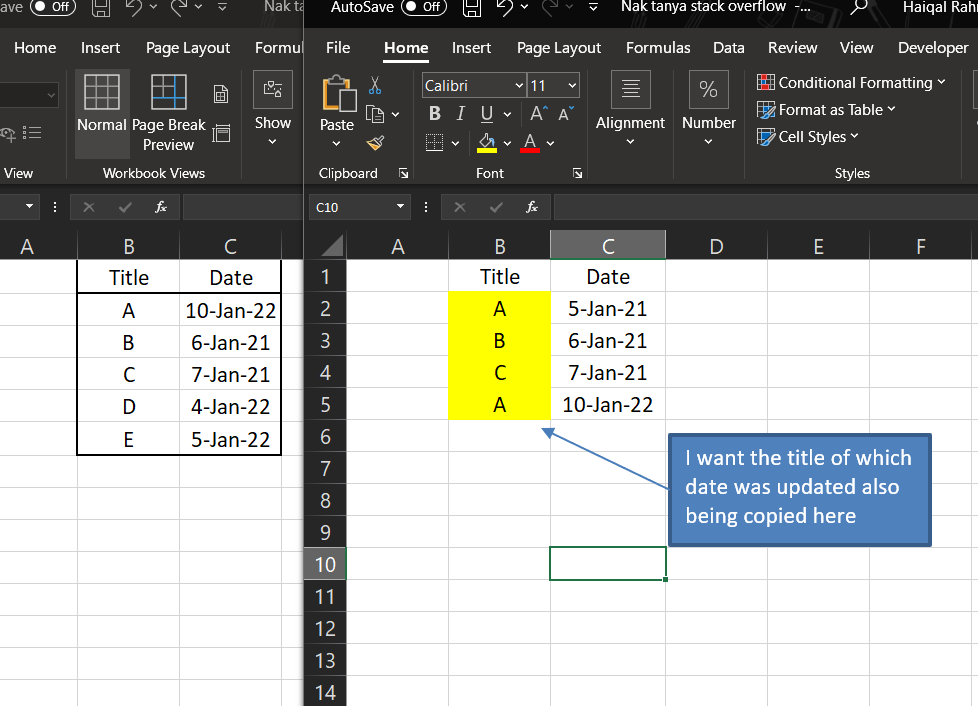
Task: Open Format as Table menu
Action: (x=826, y=110)
